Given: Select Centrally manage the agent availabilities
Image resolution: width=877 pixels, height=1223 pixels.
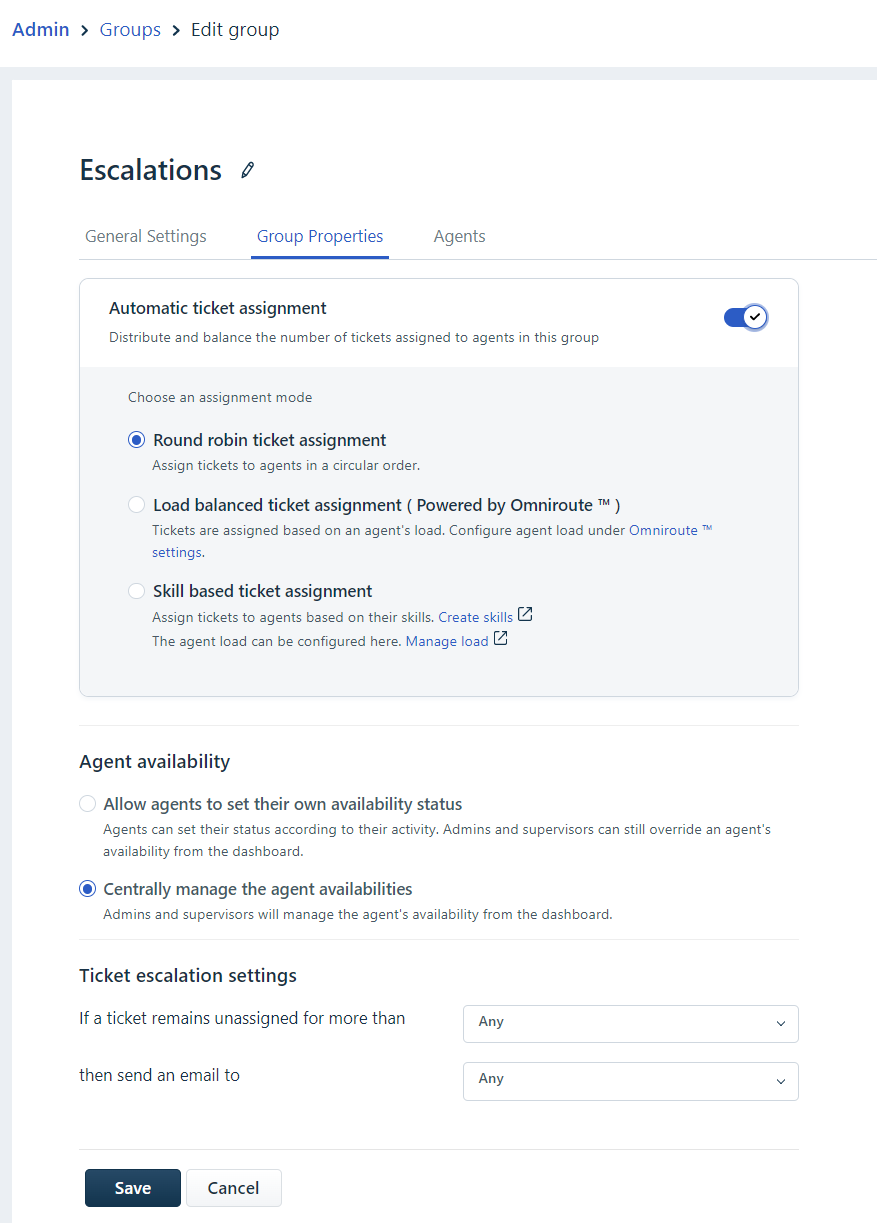Looking at the screenshot, I should point(88,889).
